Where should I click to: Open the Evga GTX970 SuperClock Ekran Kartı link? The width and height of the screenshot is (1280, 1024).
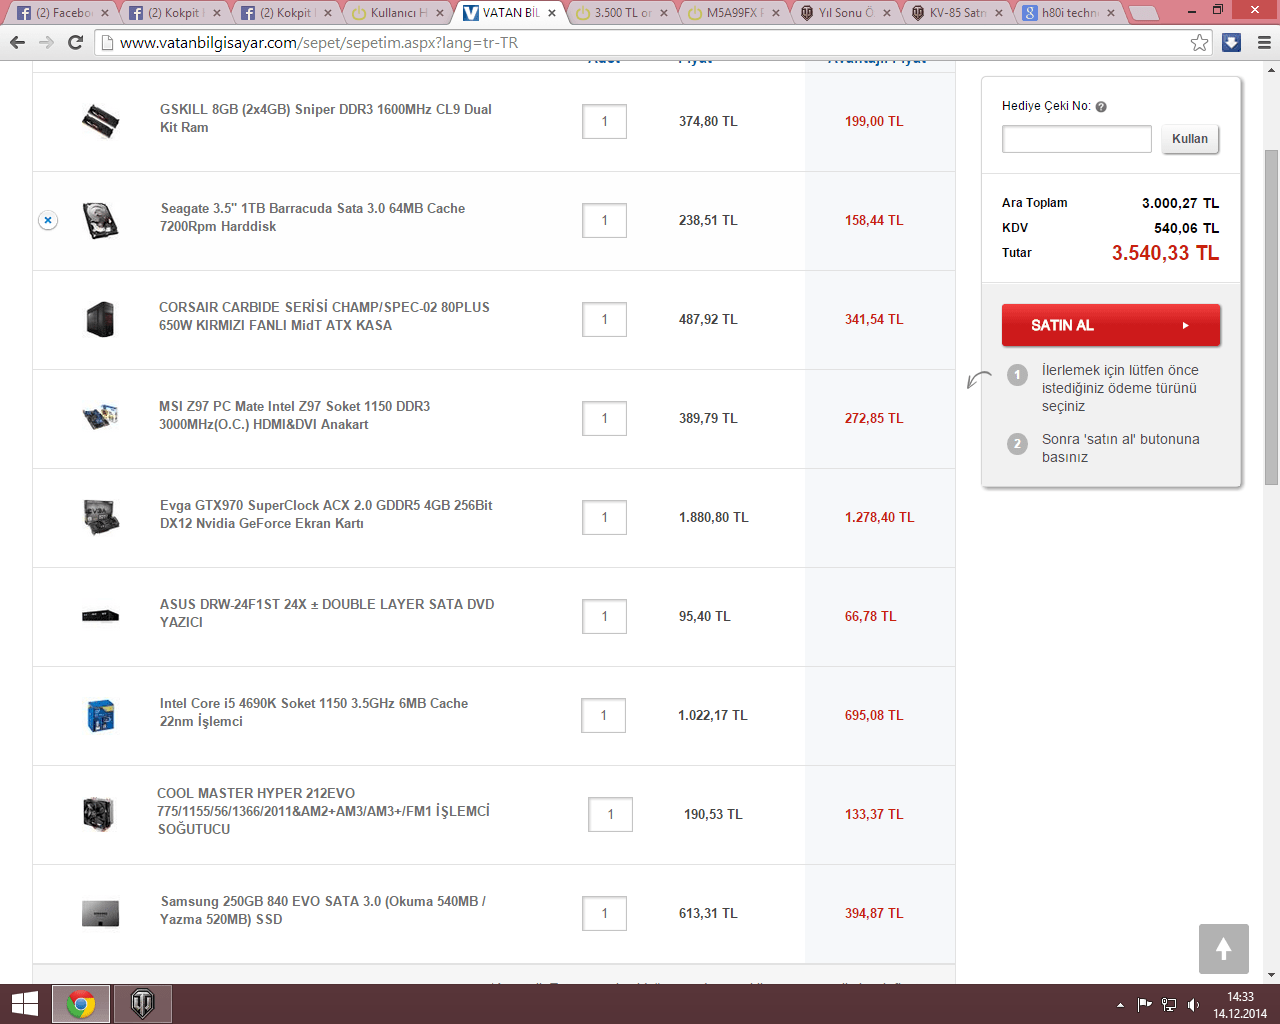coord(326,514)
